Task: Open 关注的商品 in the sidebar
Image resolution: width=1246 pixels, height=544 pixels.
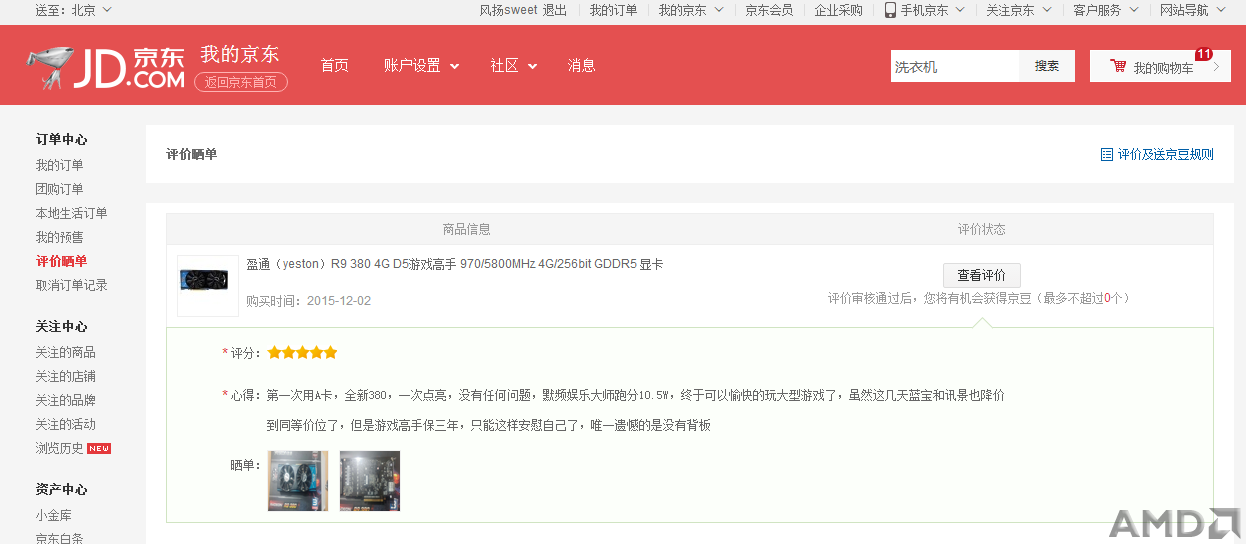Action: tap(65, 352)
